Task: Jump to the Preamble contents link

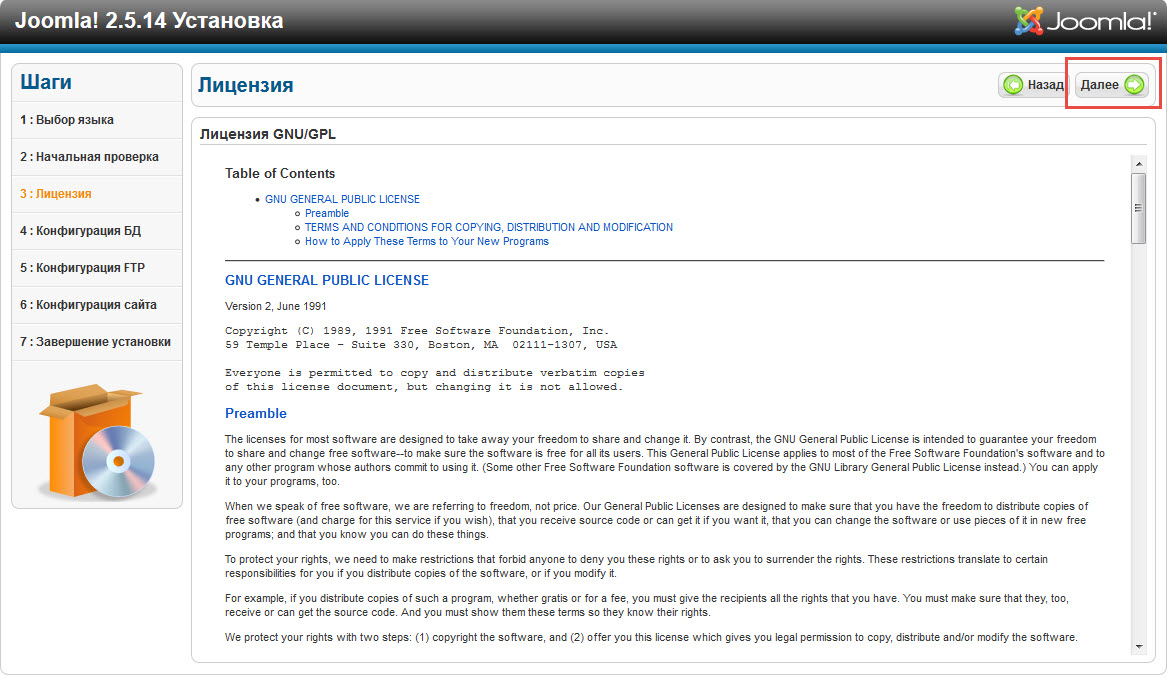Action: point(326,214)
